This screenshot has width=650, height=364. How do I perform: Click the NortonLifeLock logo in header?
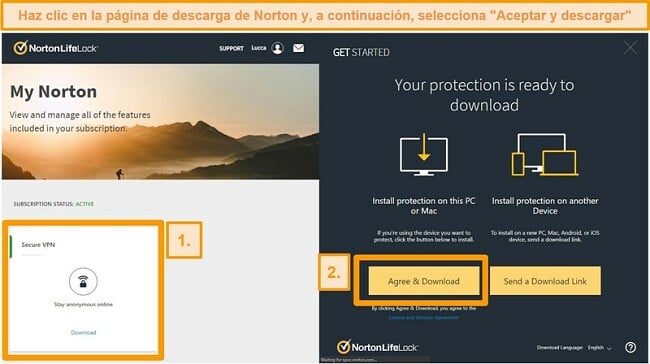pyautogui.click(x=55, y=48)
